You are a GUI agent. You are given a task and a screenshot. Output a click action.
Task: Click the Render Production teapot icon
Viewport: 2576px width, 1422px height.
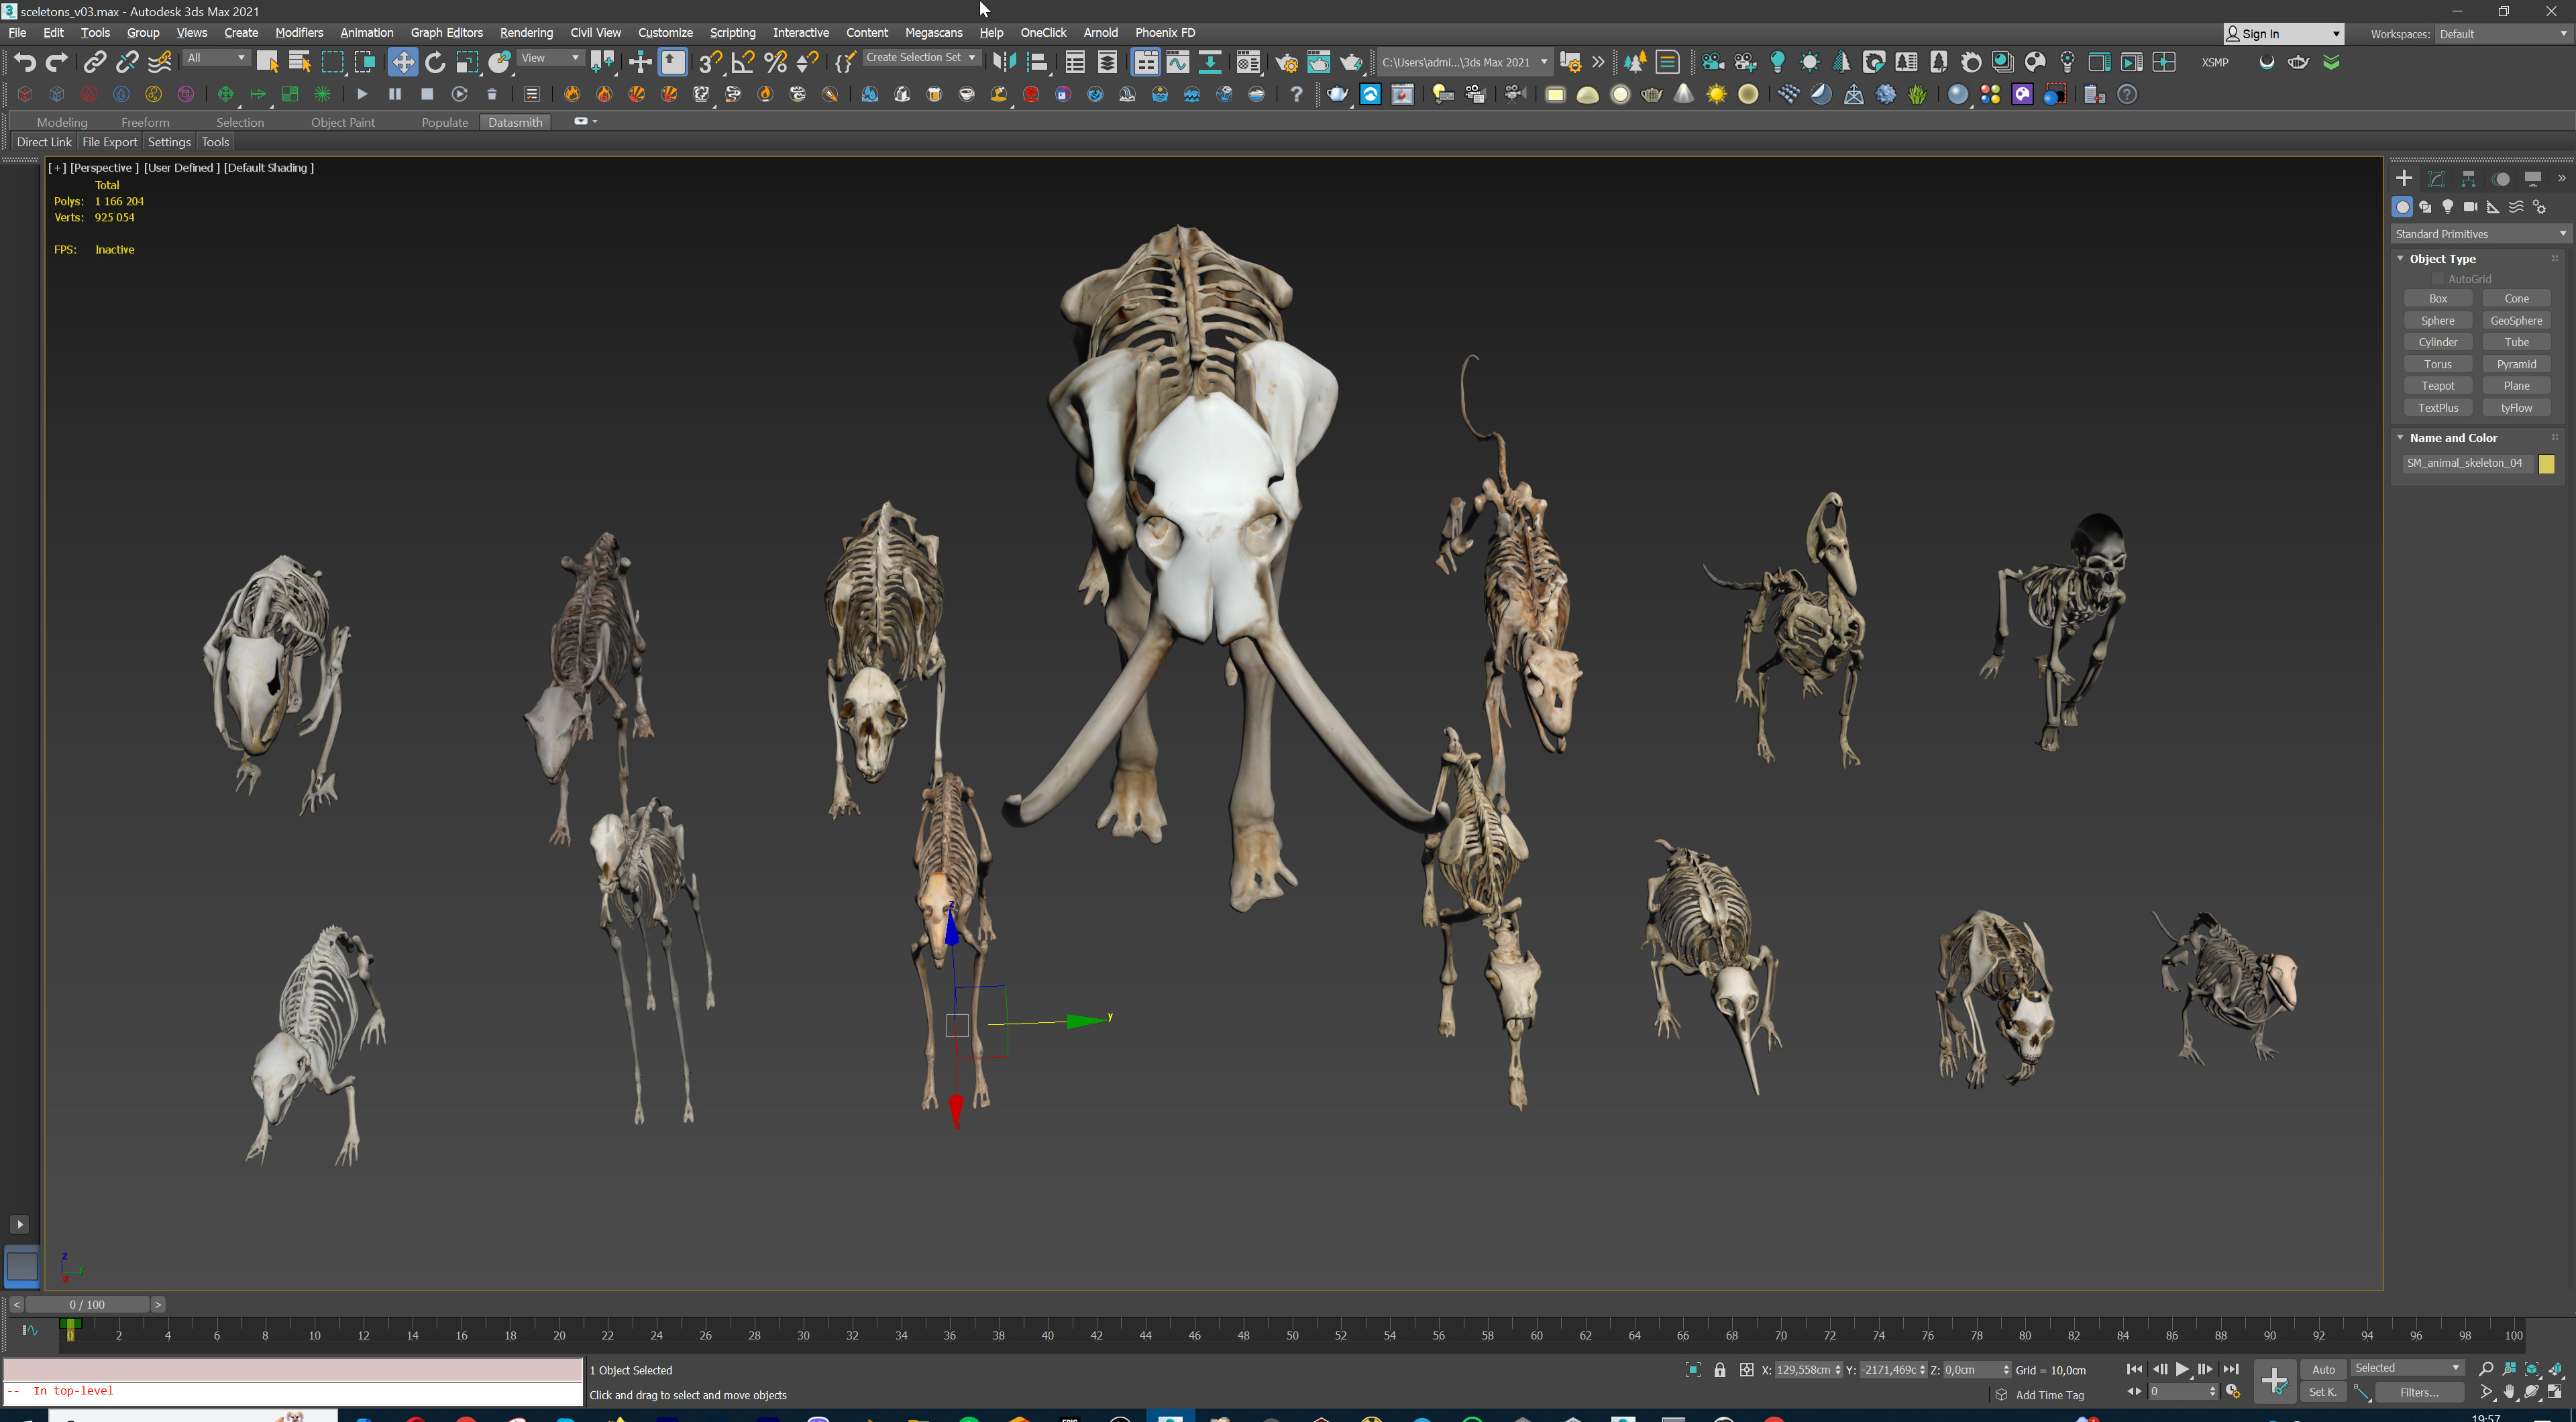pos(1351,62)
